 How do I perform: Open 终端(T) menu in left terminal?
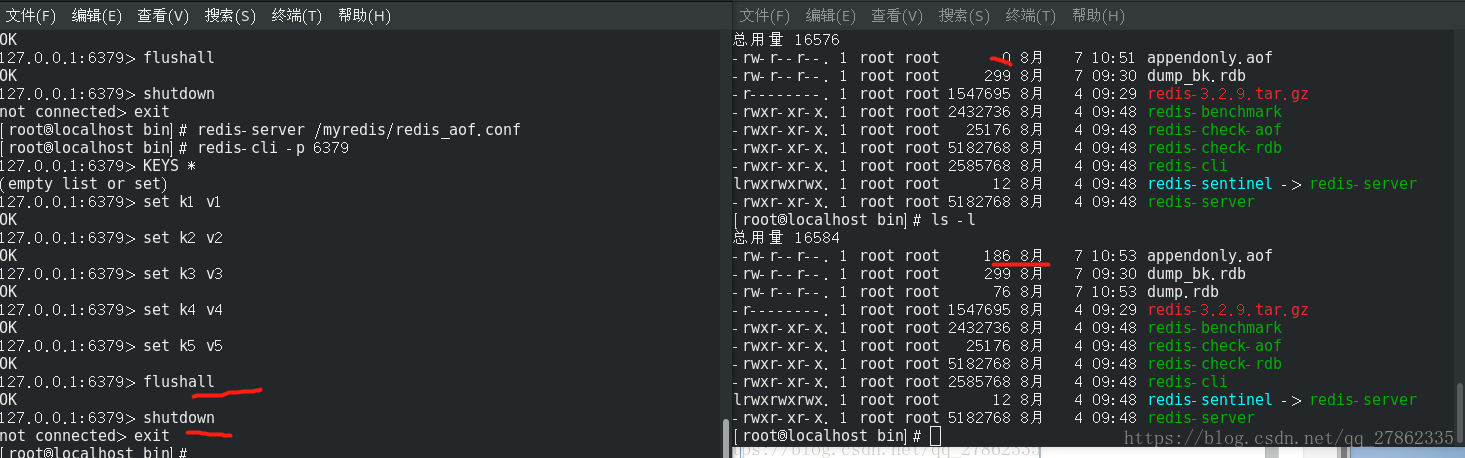click(x=297, y=16)
